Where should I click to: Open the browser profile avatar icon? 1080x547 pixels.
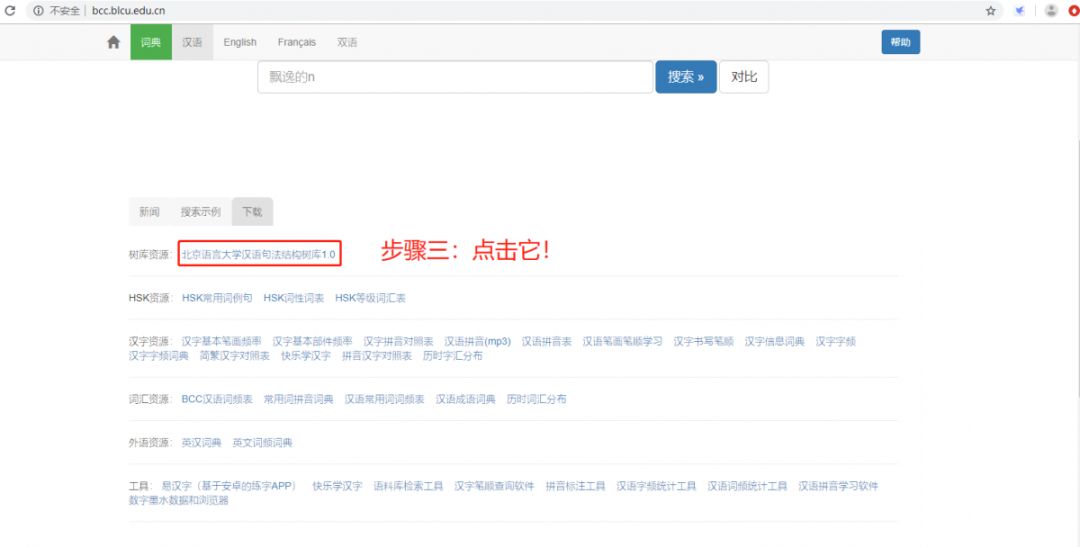[1051, 11]
